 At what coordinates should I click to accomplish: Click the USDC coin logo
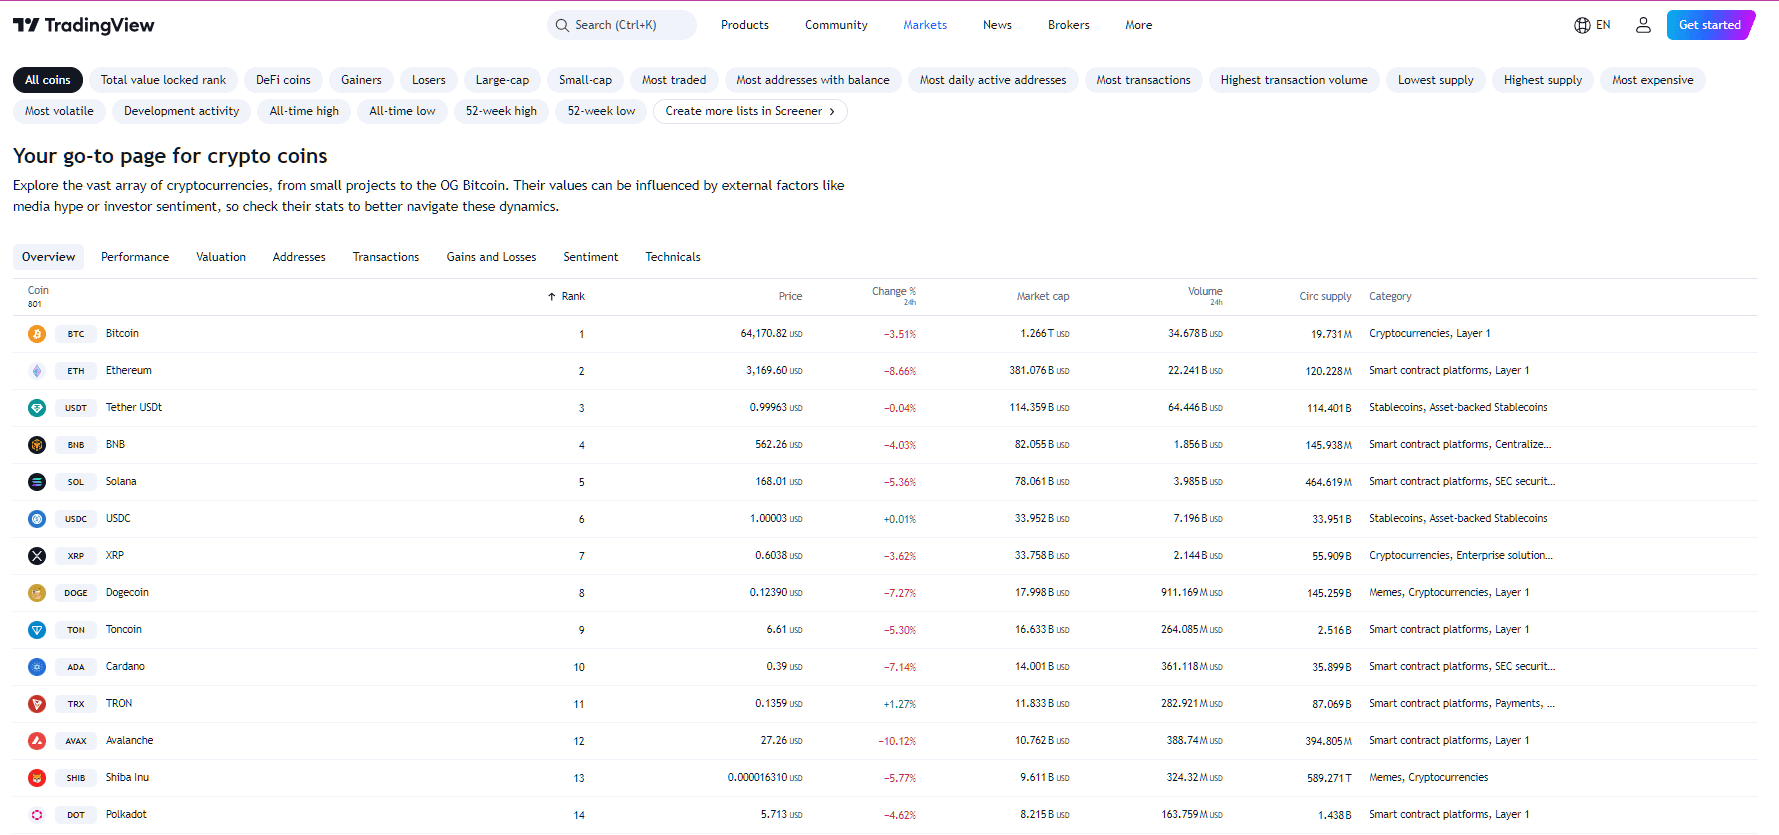[37, 519]
